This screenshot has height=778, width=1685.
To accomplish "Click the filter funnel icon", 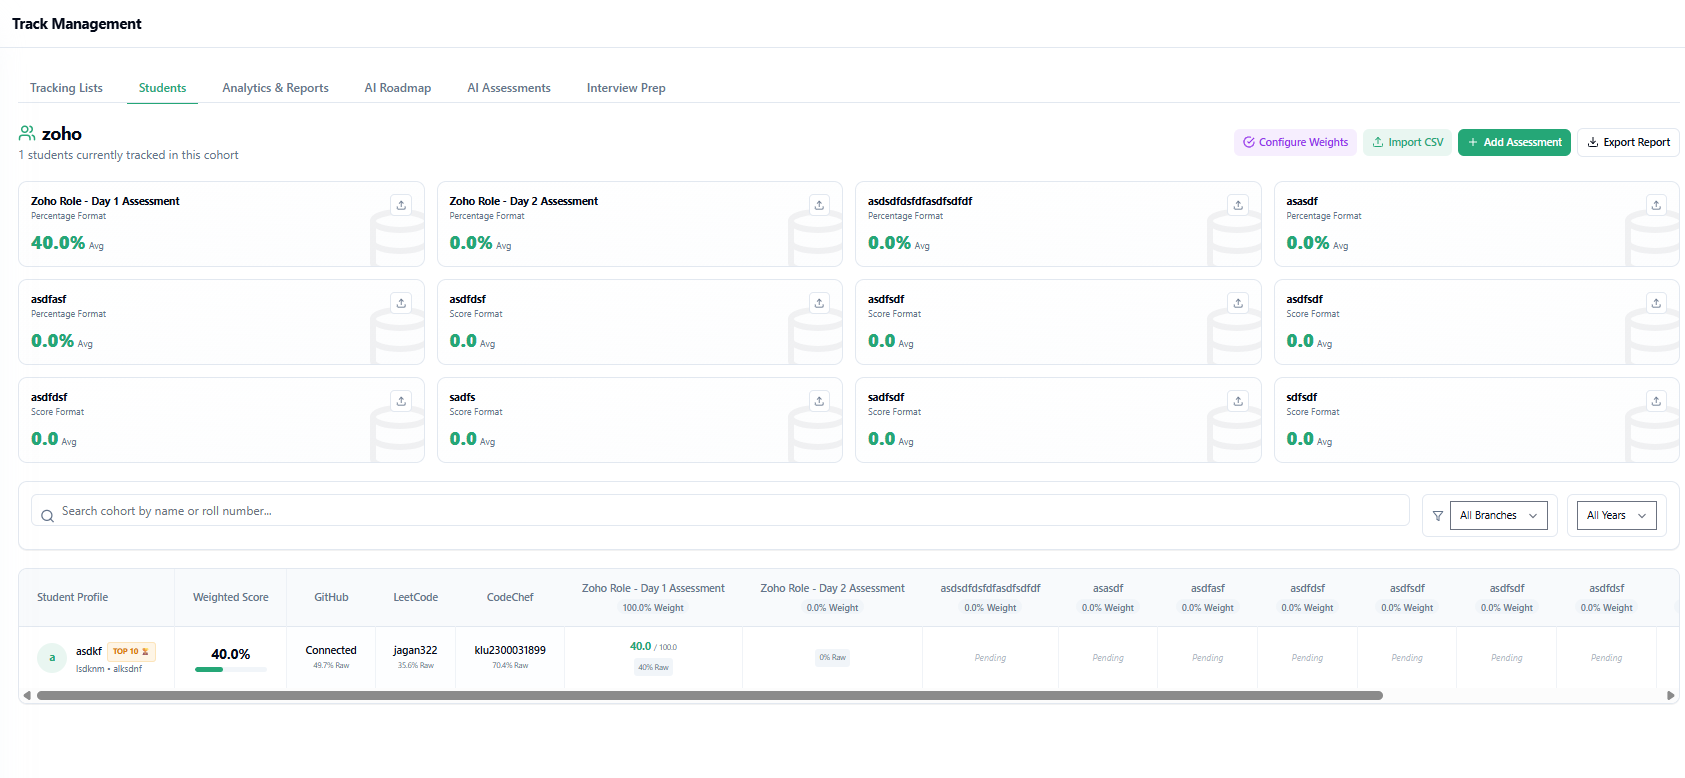I will [1438, 516].
